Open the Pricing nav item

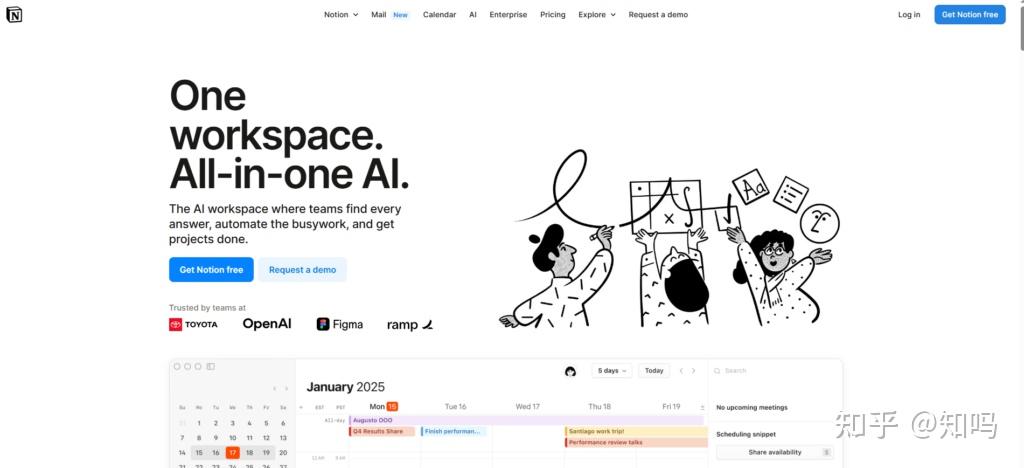click(552, 14)
